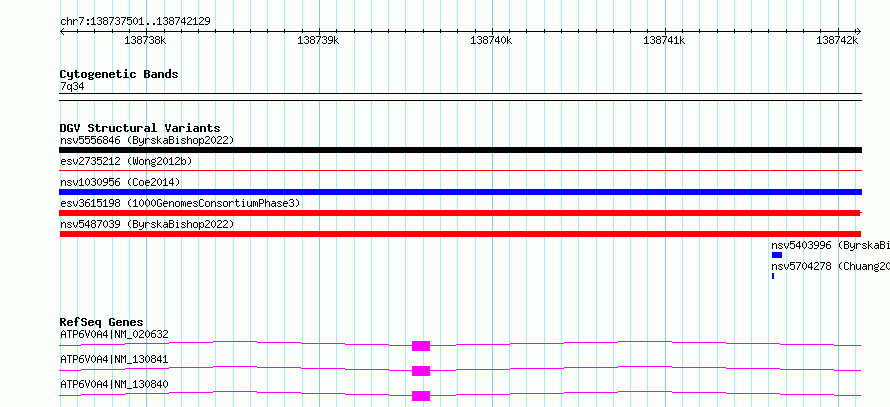
Task: Click the Cytogenetic Bands track title
Action: 119,74
